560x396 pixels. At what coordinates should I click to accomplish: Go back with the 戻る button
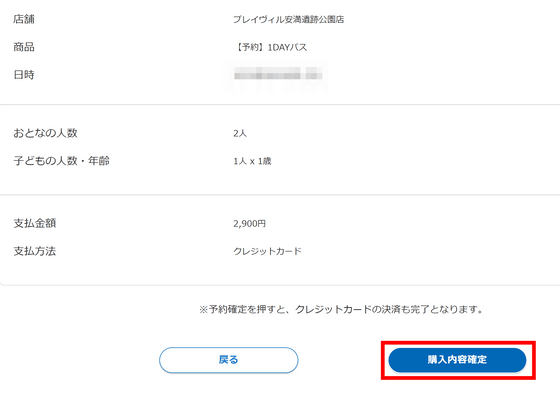tap(229, 360)
